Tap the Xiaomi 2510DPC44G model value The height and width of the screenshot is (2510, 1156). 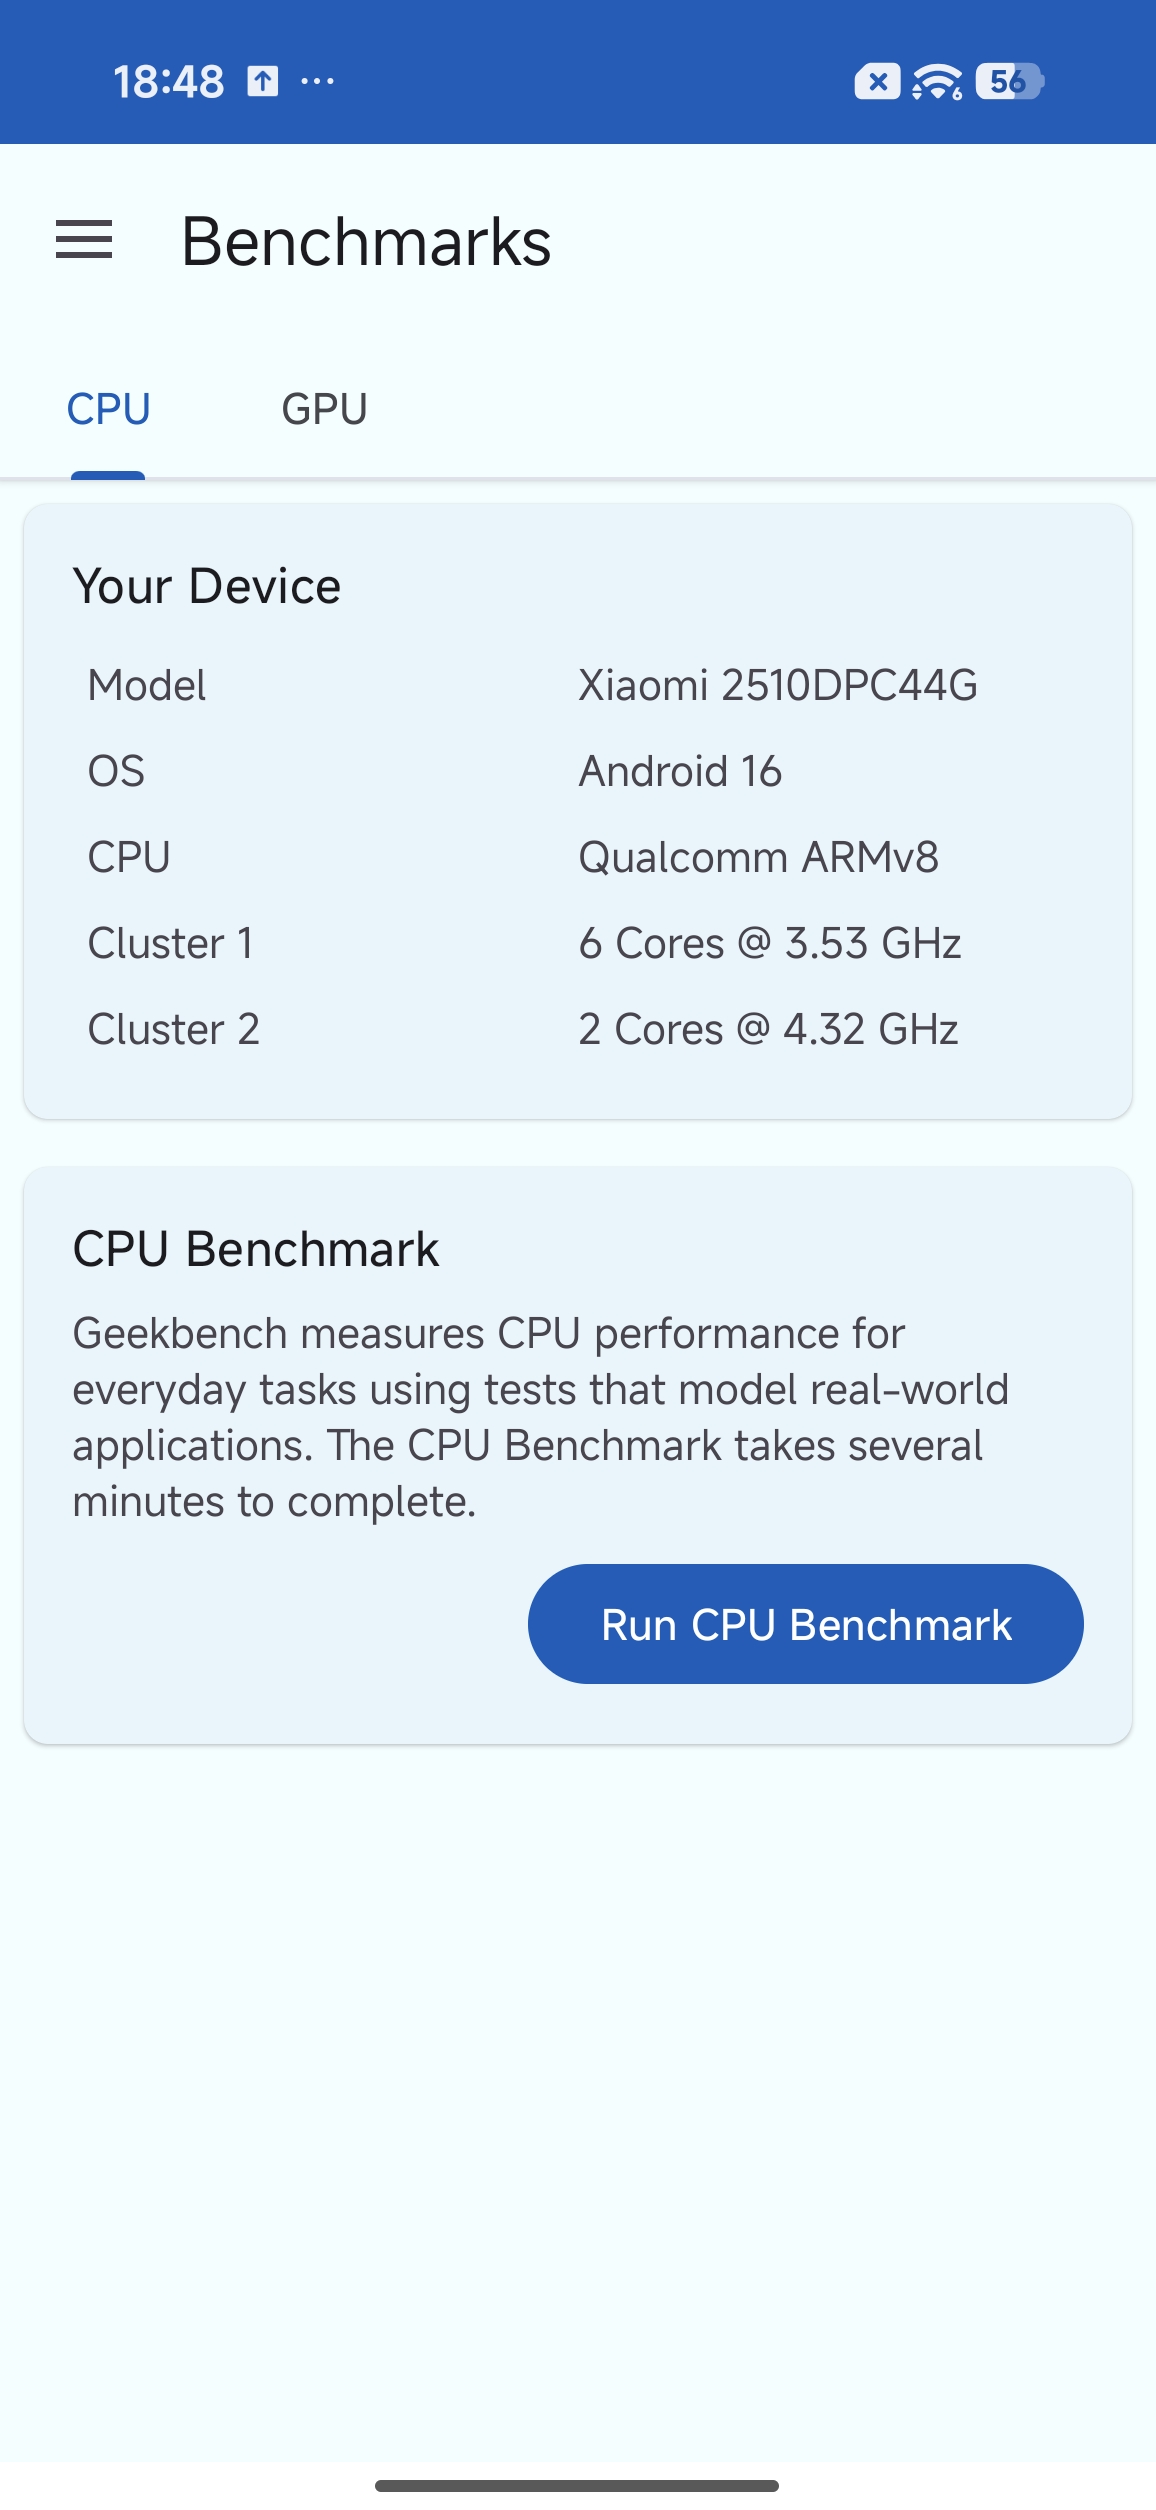pos(777,686)
